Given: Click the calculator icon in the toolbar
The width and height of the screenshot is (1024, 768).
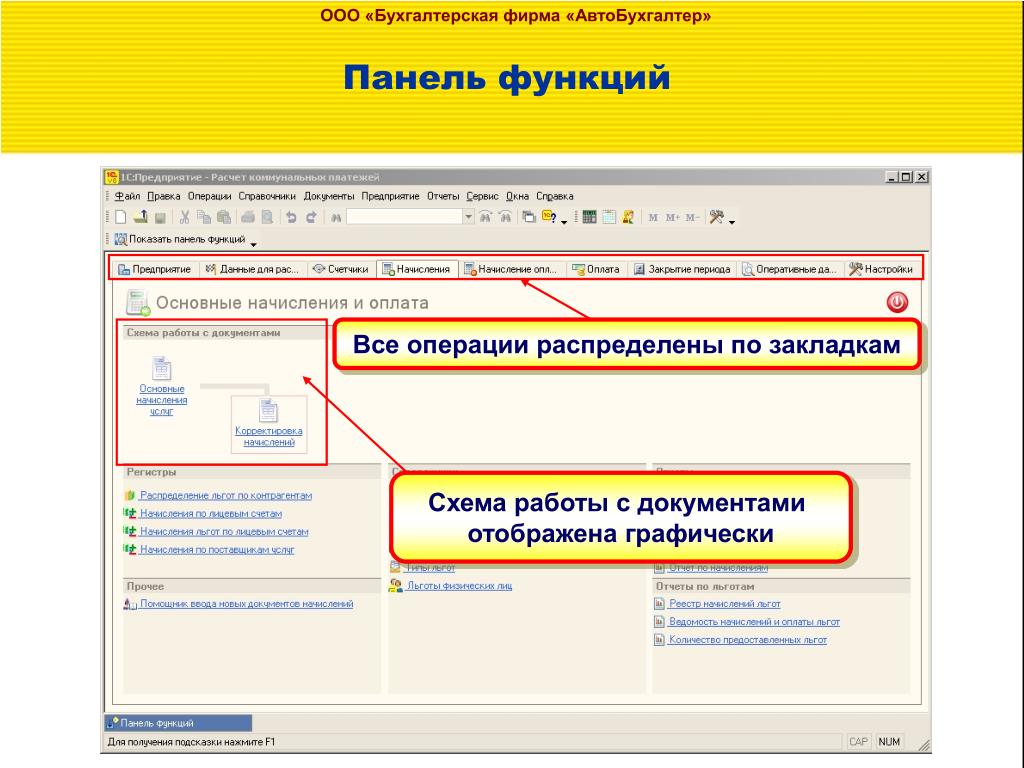Looking at the screenshot, I should [x=589, y=216].
